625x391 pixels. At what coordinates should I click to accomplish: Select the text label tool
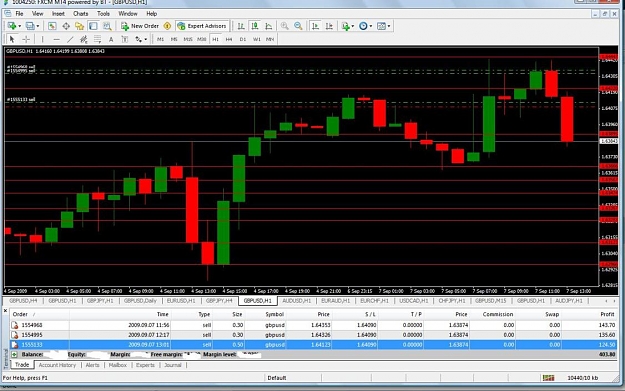pos(125,39)
